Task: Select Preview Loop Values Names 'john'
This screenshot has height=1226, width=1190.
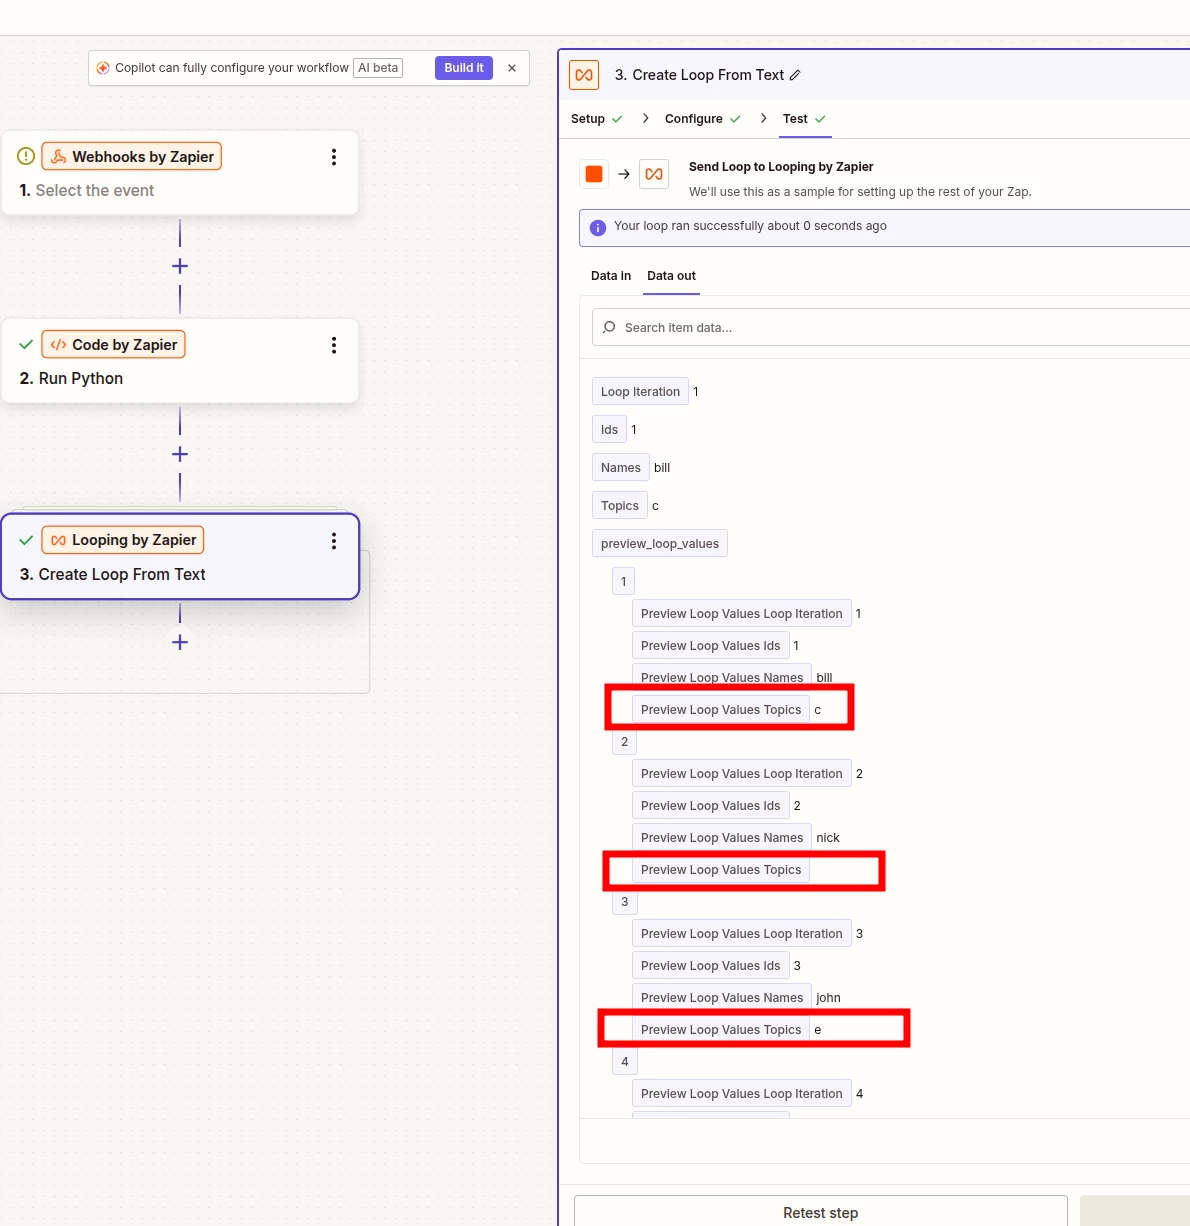Action: pyautogui.click(x=722, y=998)
